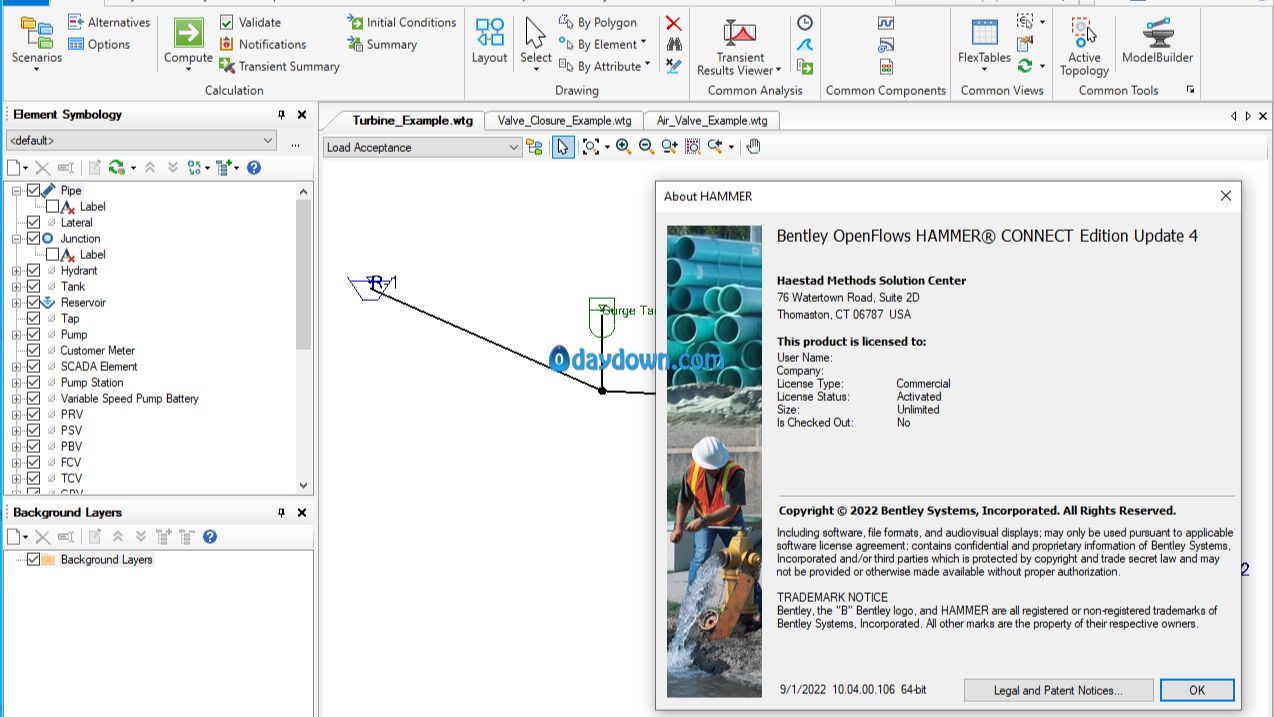Open Legal and Patent Notices
This screenshot has height=717, width=1274.
1058,690
